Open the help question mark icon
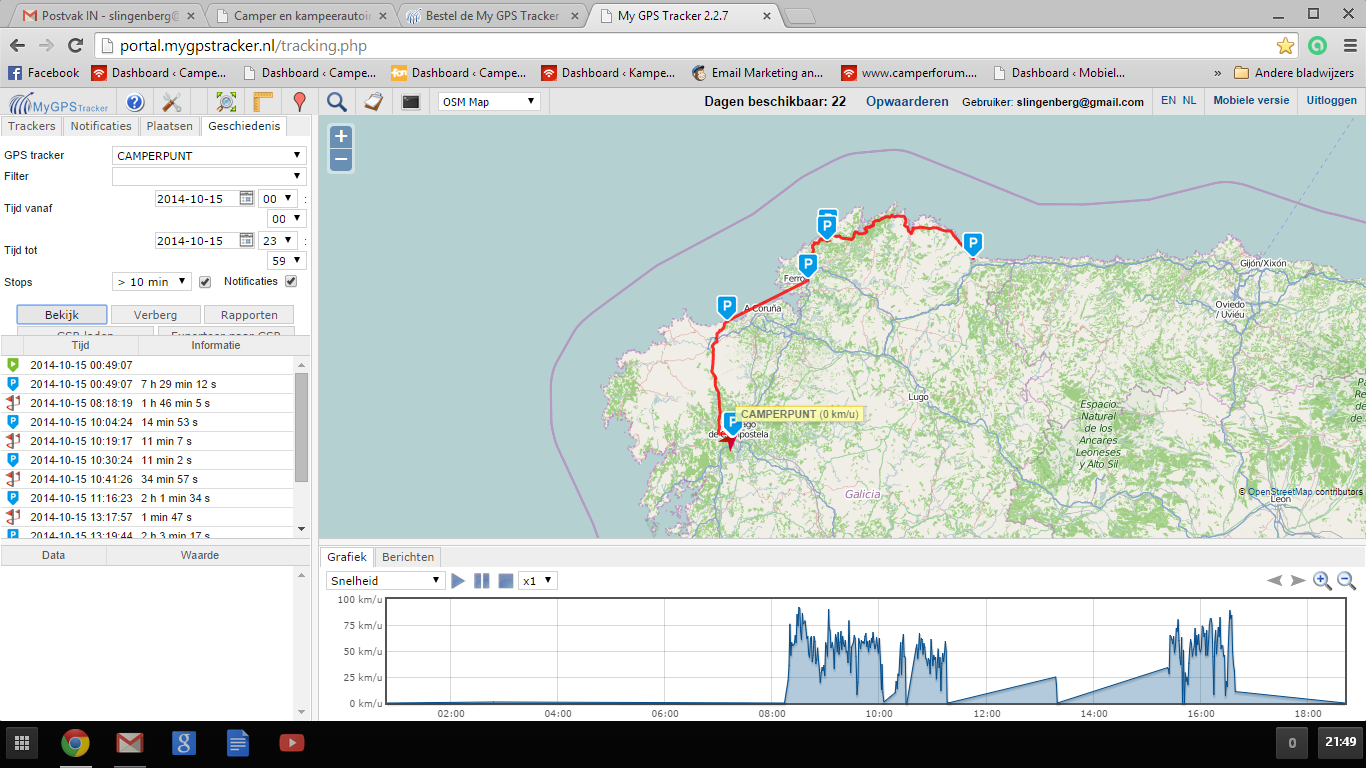Image resolution: width=1366 pixels, height=768 pixels. pos(135,102)
